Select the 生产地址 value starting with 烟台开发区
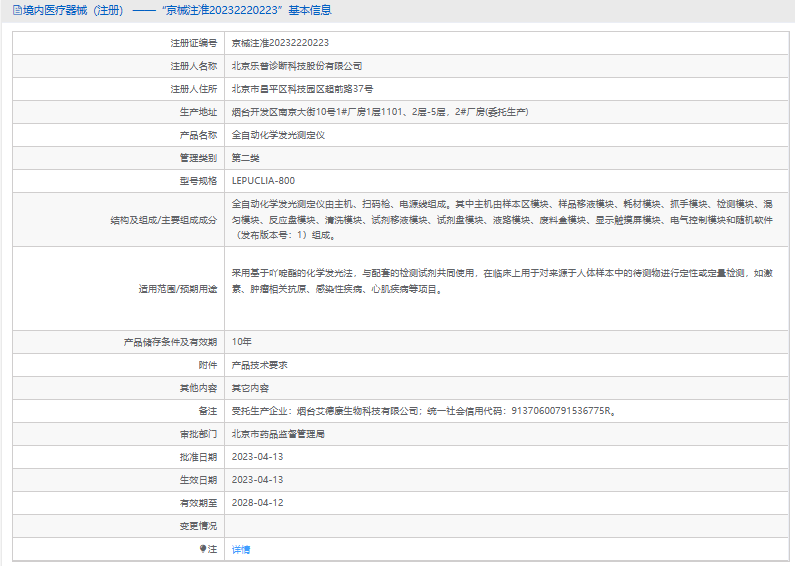This screenshot has width=795, height=566. coord(380,112)
